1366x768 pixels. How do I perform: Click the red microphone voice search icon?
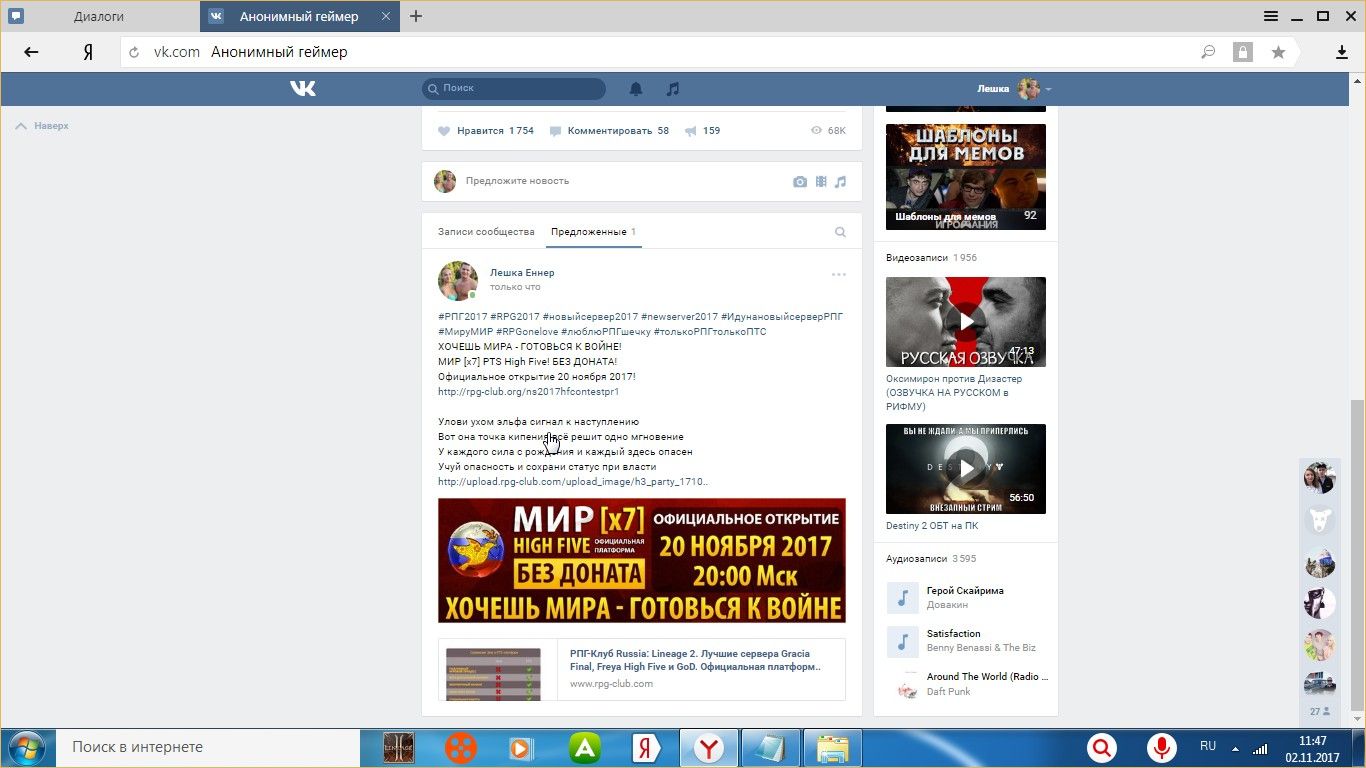[x=1162, y=748]
